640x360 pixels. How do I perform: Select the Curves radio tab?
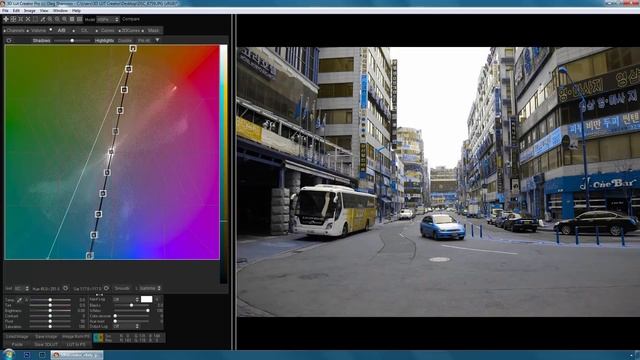pyautogui.click(x=105, y=30)
